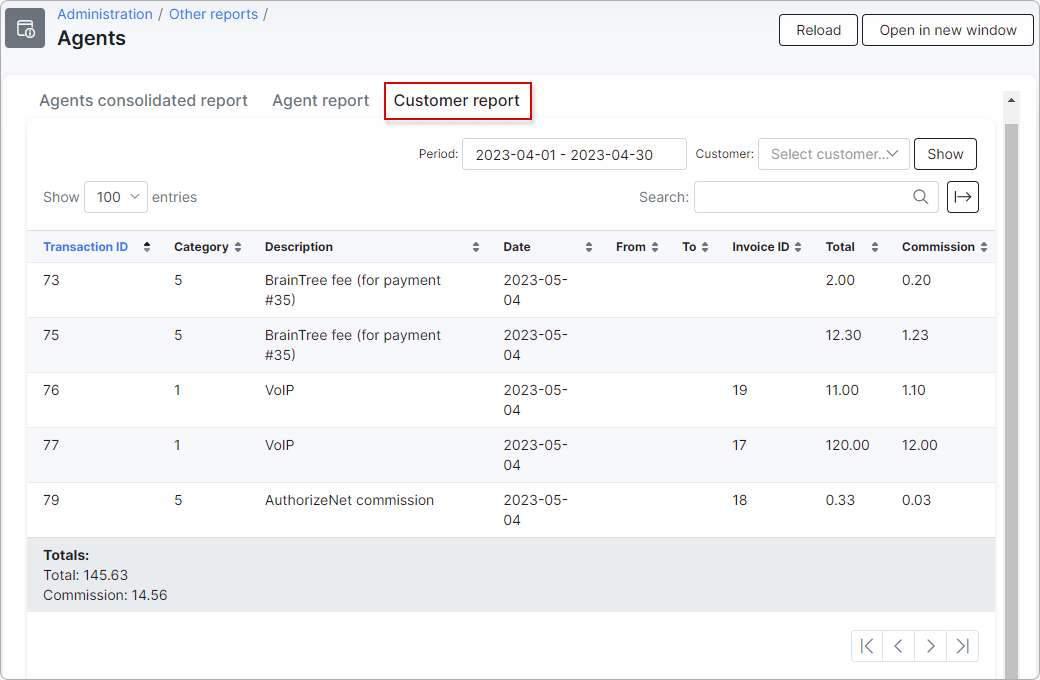Click transaction ID 79 cell
Viewport: 1040px width, 680px height.
51,500
